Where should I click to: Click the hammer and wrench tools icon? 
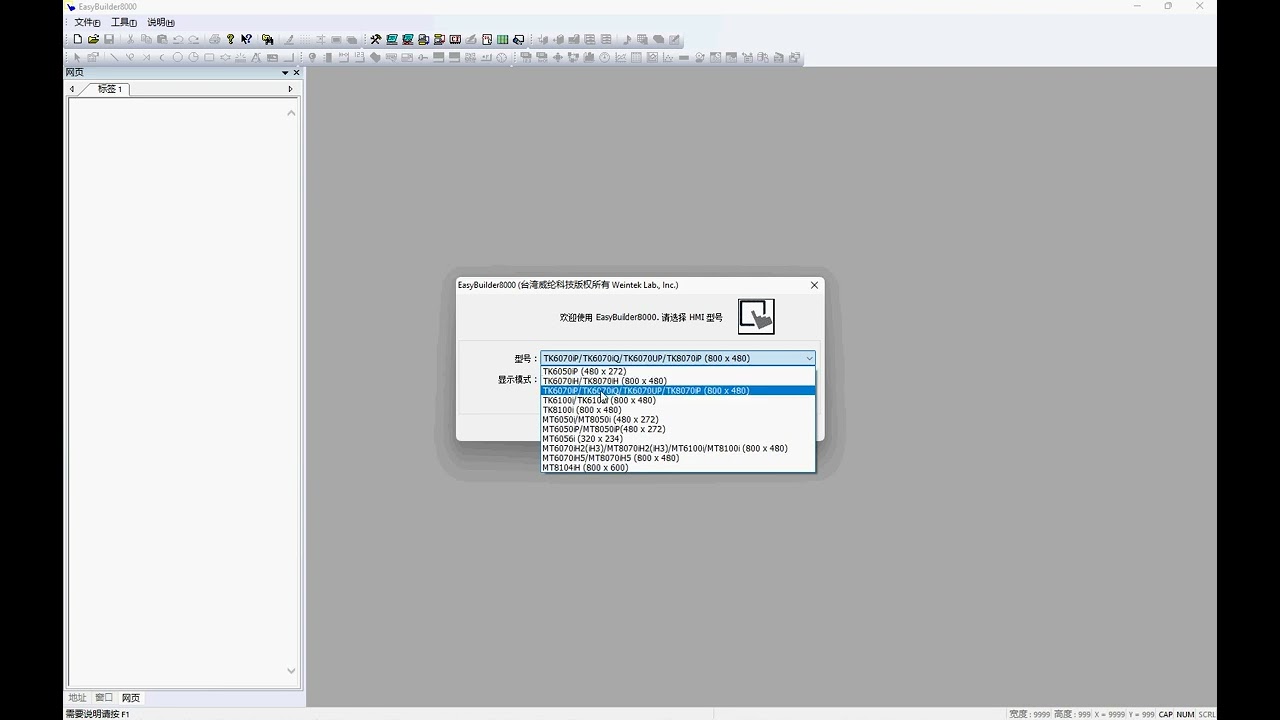375,39
